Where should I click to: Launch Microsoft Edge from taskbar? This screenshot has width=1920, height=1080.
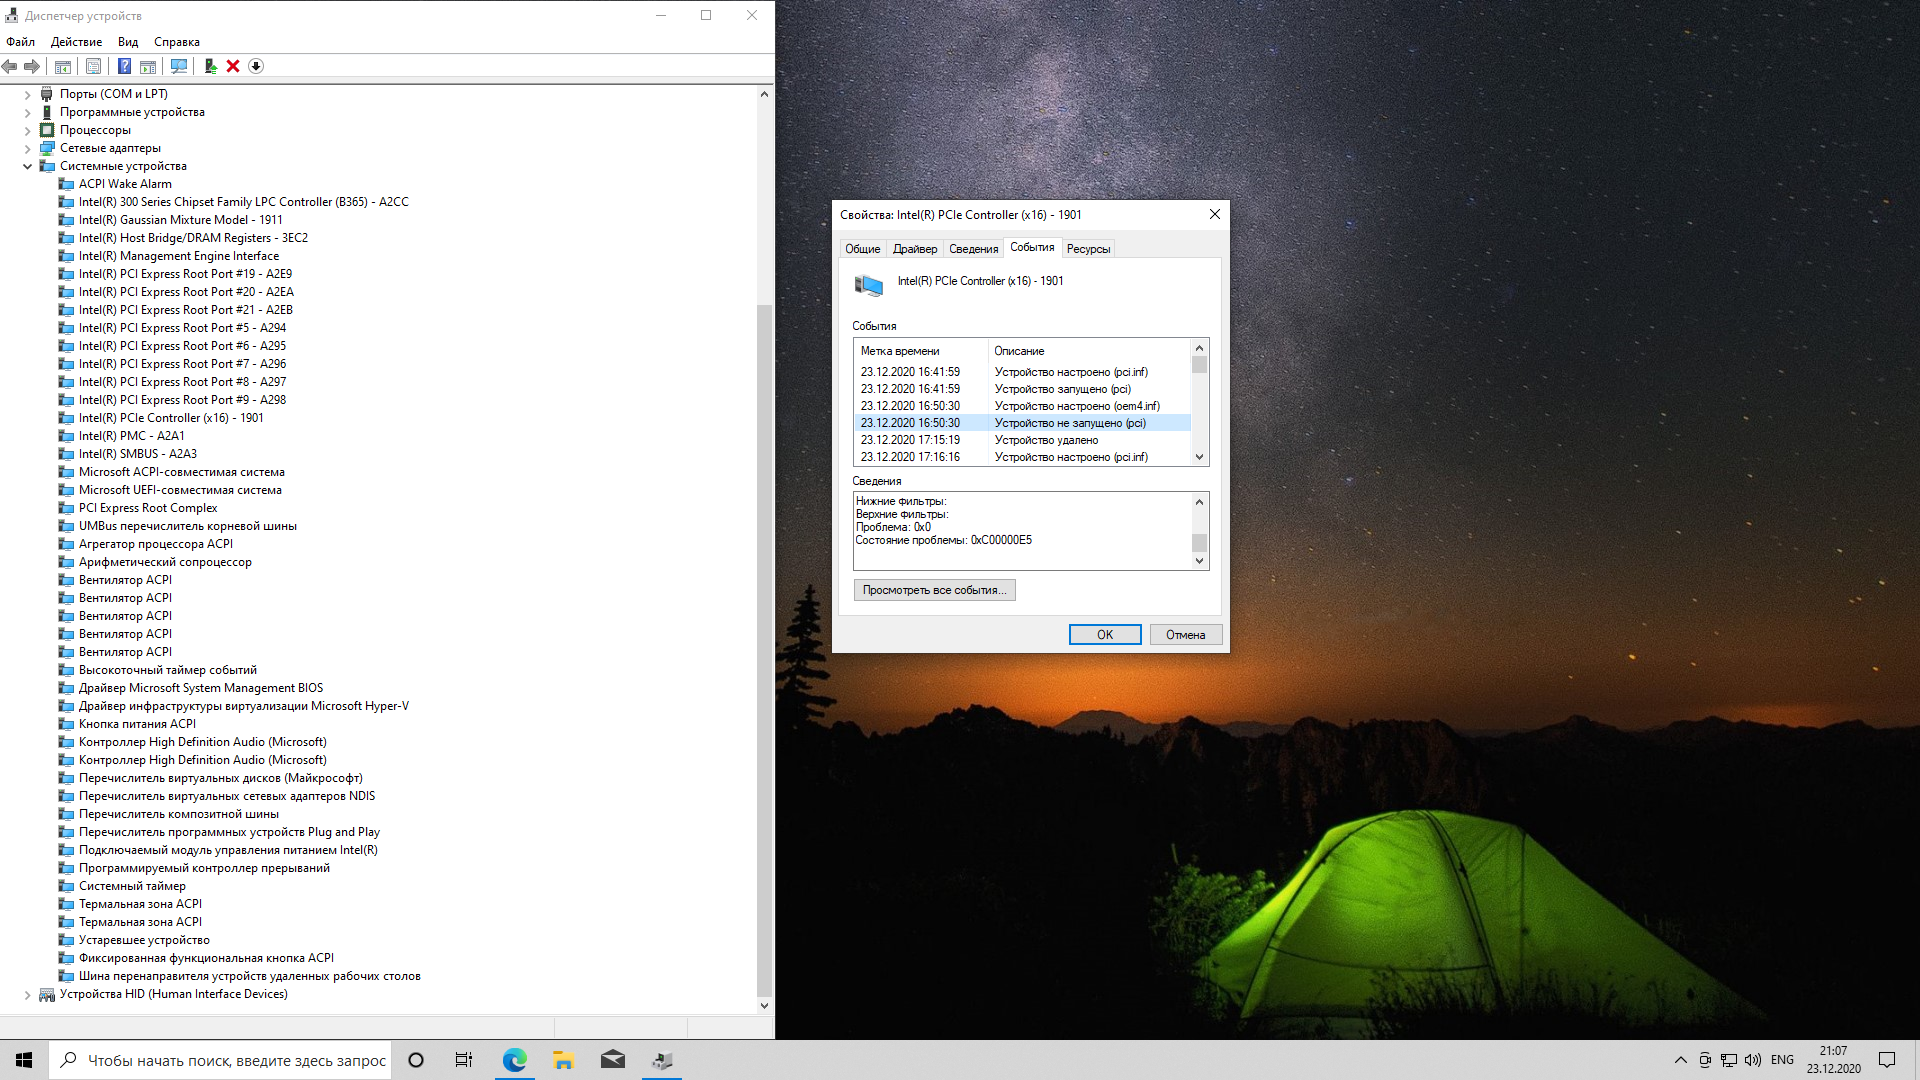click(x=514, y=1060)
